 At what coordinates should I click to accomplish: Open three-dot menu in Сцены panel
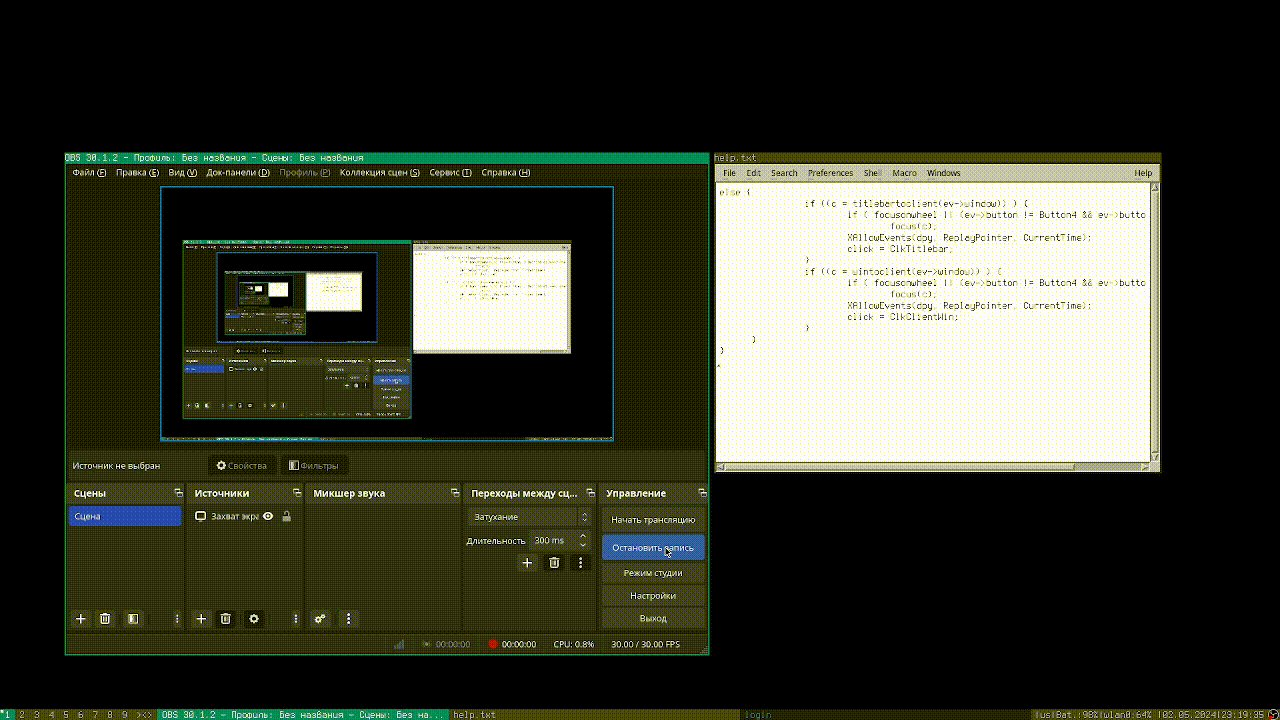[x=177, y=619]
